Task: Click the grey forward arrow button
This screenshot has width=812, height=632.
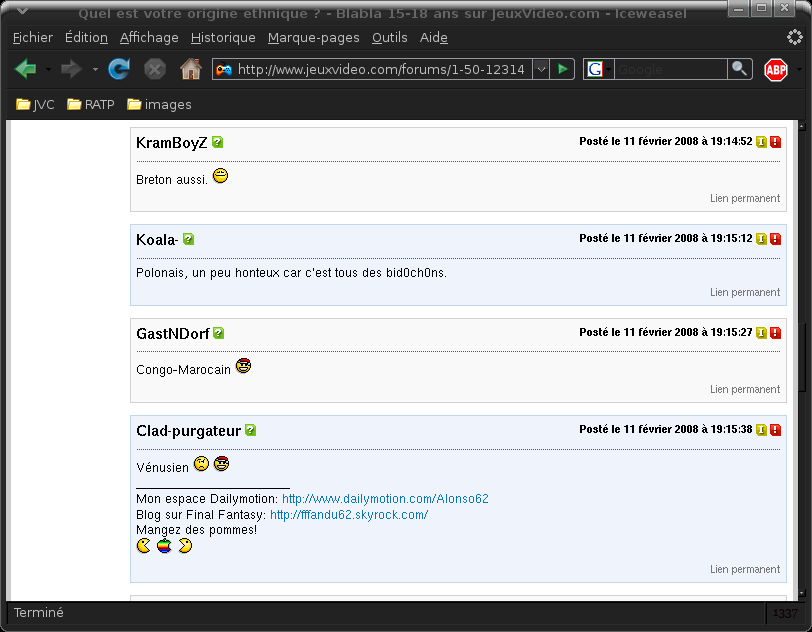Action: (71, 69)
